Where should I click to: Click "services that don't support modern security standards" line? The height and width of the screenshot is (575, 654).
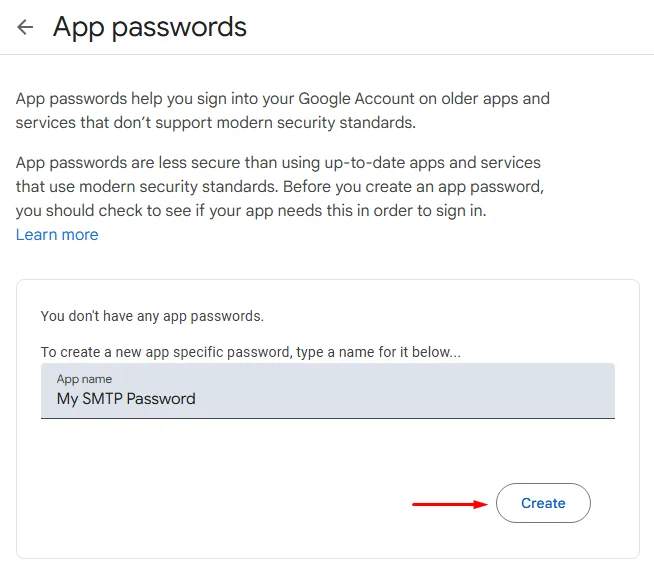tap(215, 123)
